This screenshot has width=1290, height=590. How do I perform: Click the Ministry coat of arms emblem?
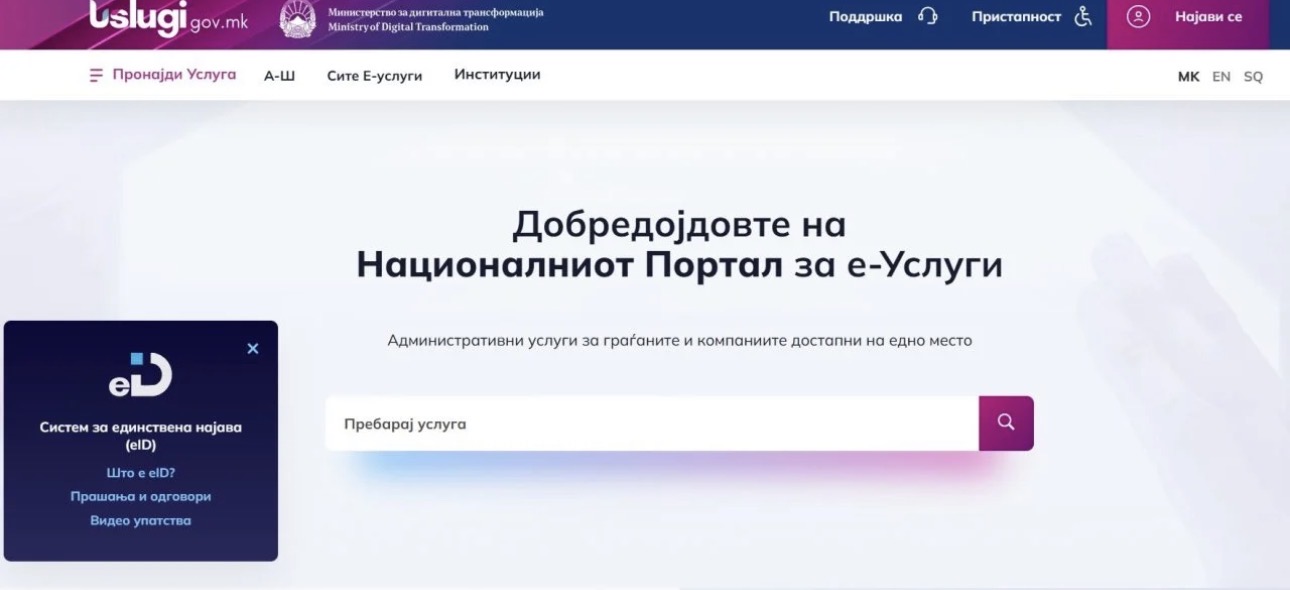297,18
